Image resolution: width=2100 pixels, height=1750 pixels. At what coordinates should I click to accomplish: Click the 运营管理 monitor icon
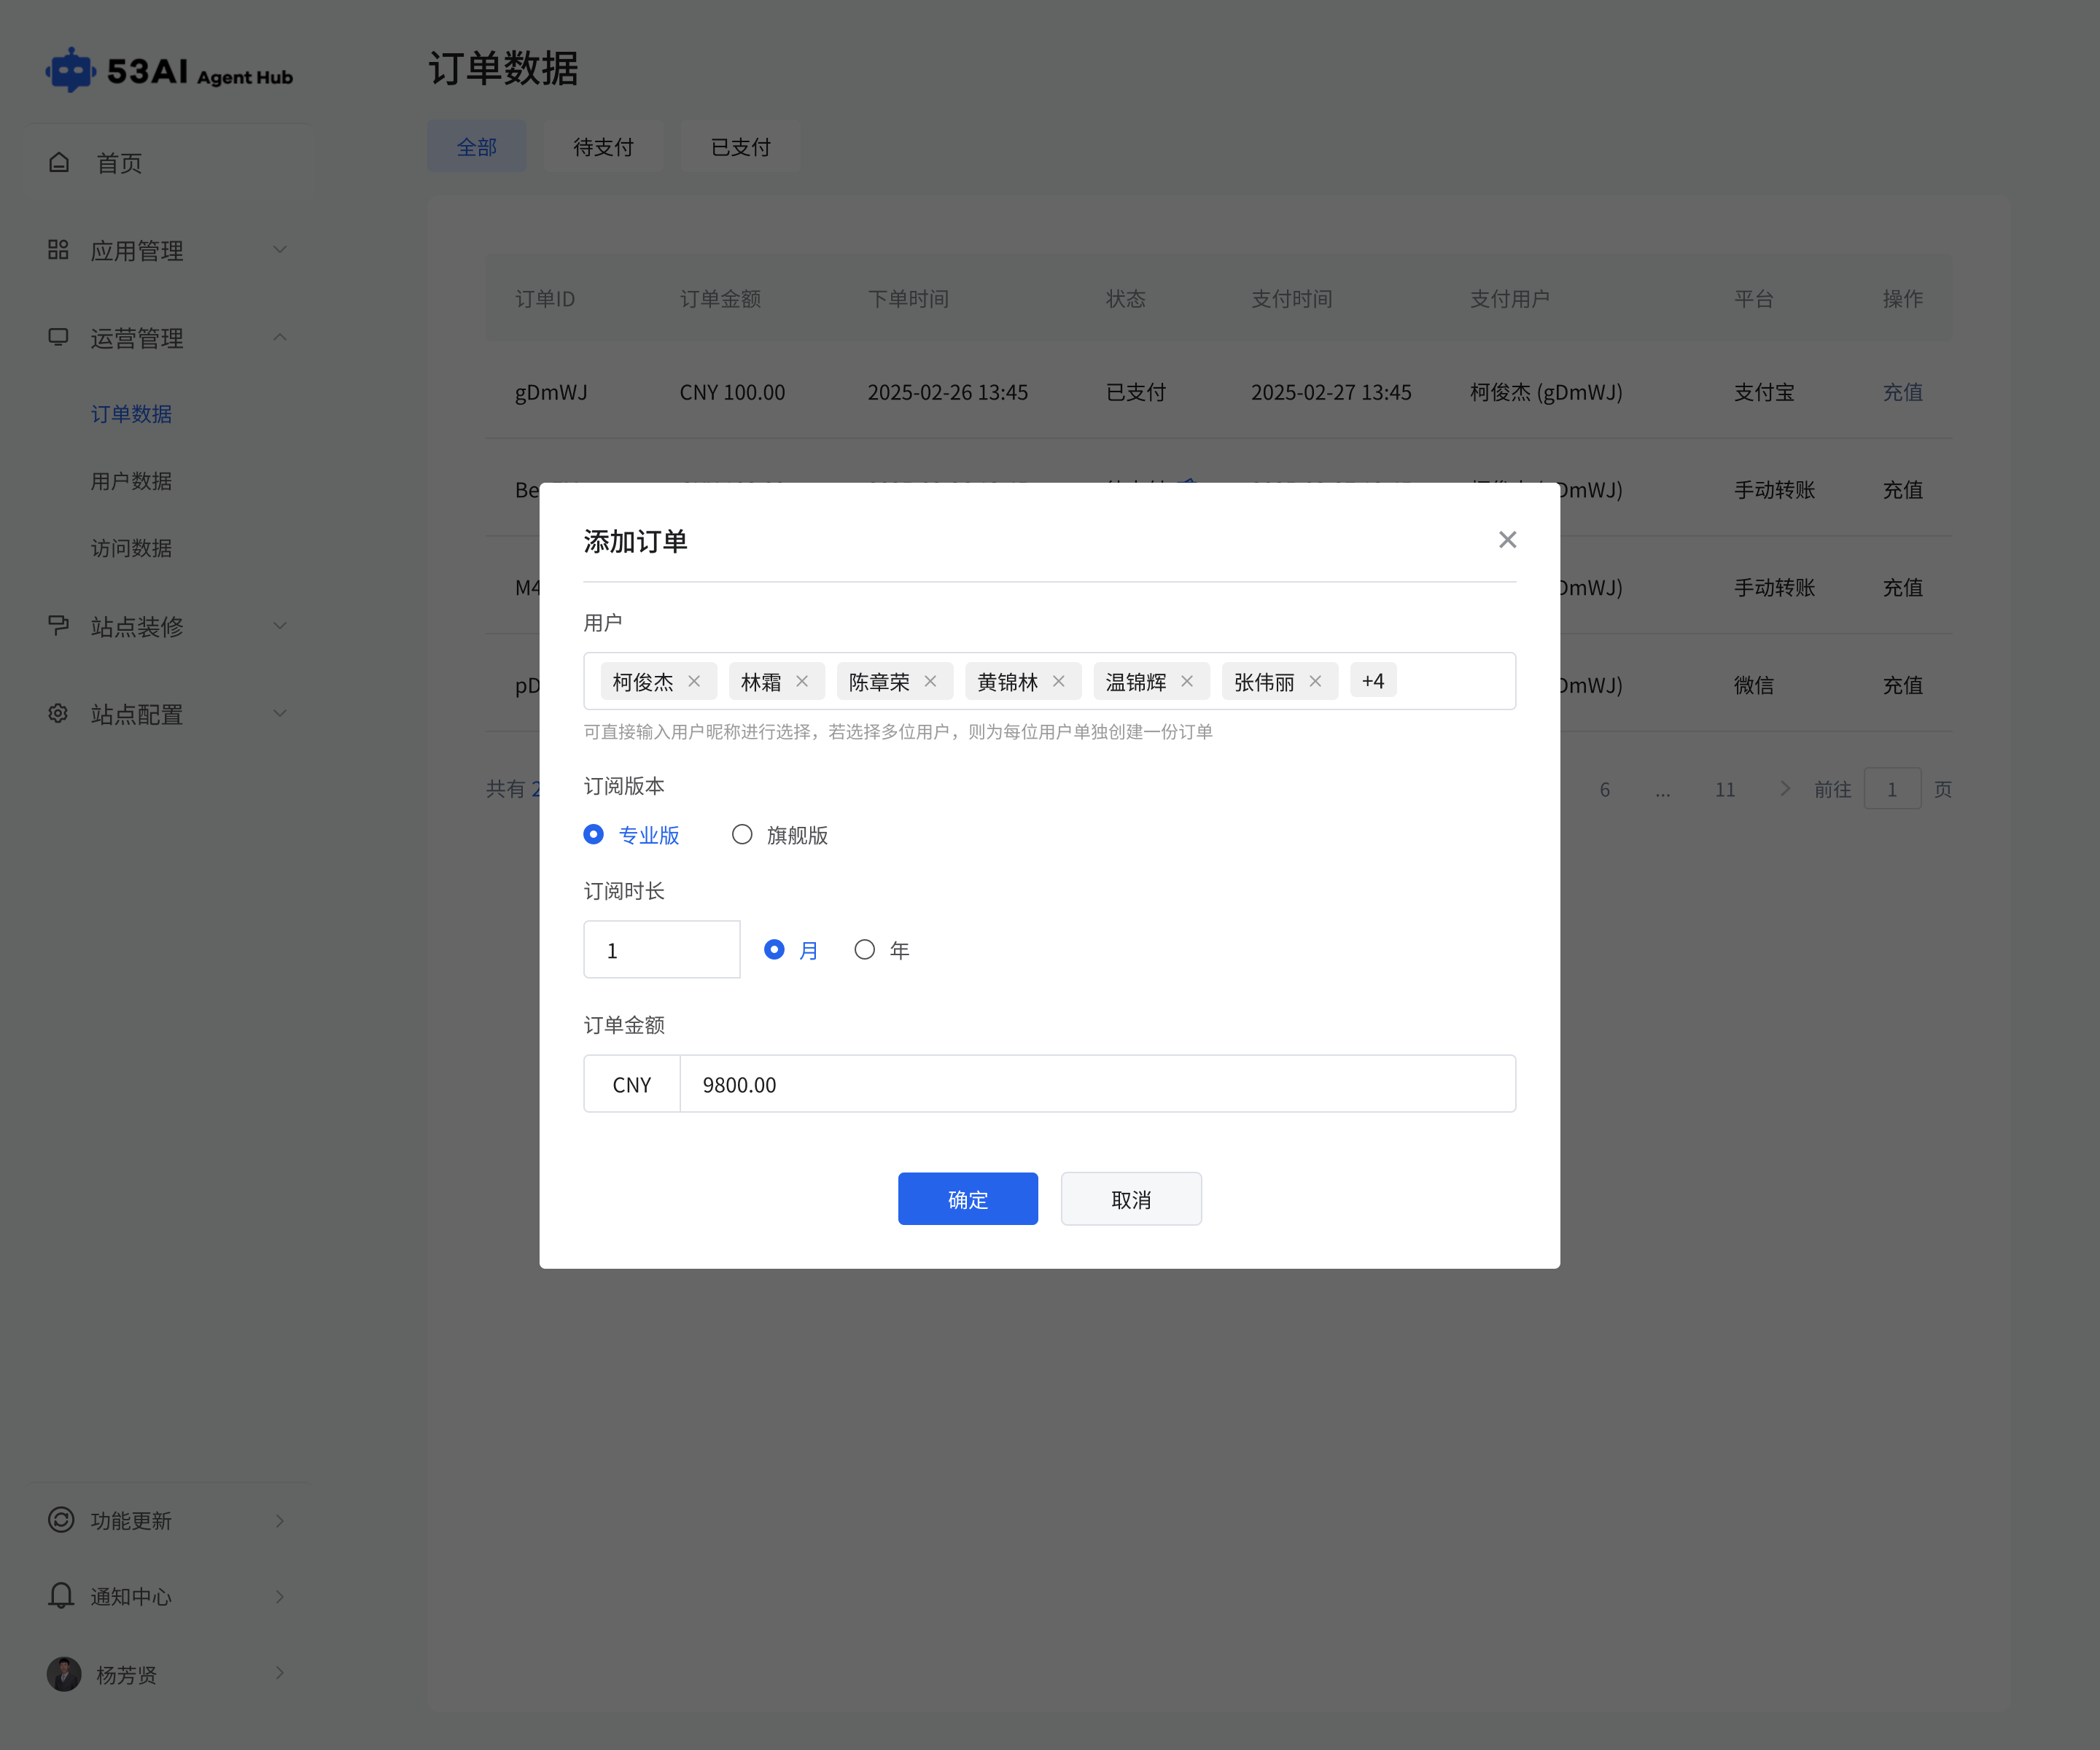[x=58, y=337]
